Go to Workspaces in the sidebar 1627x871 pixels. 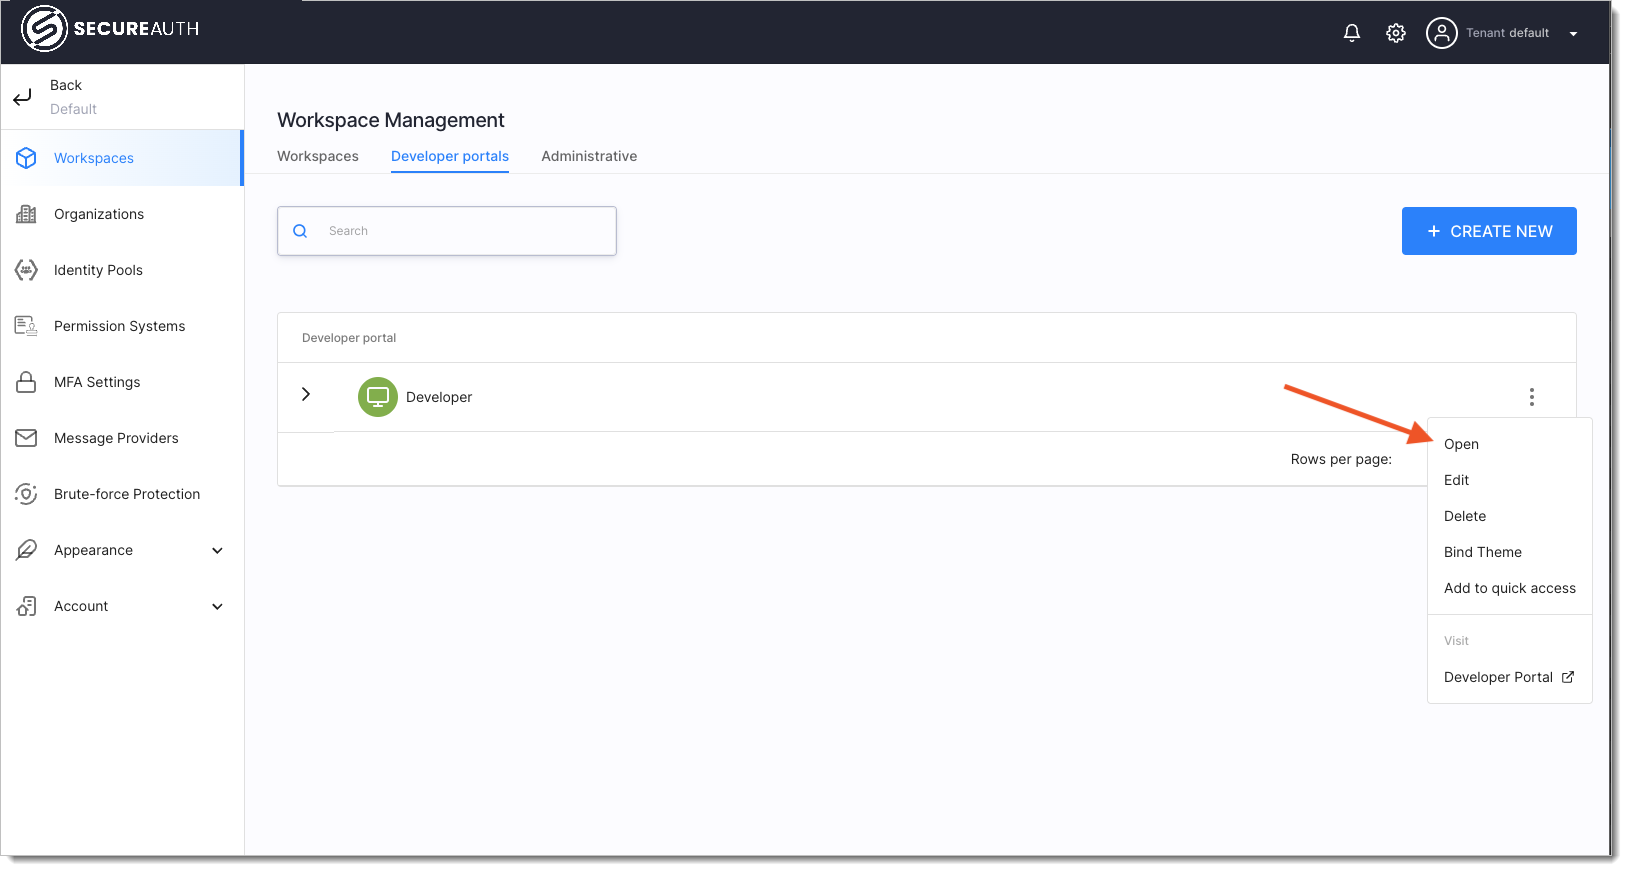(122, 158)
